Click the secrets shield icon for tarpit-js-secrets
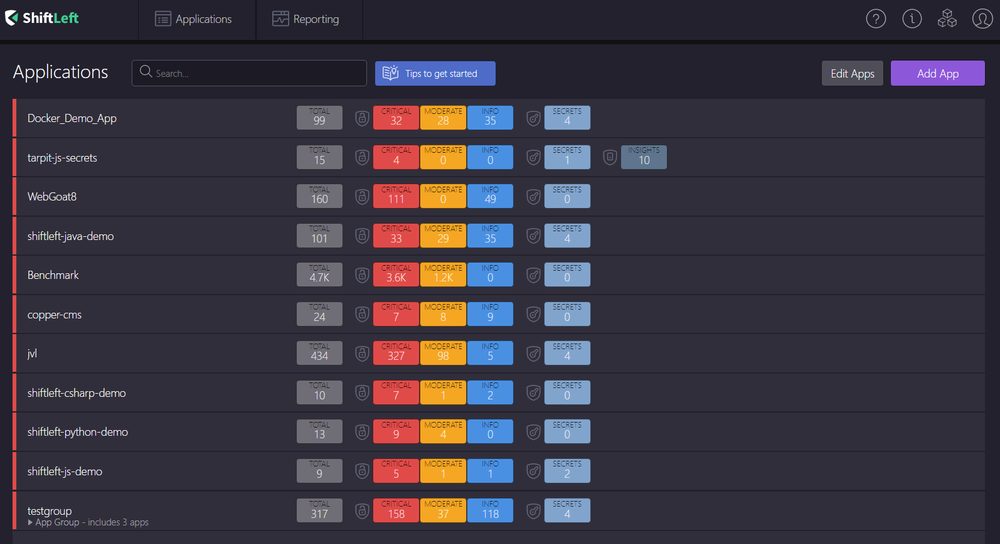This screenshot has height=544, width=1000. [533, 158]
